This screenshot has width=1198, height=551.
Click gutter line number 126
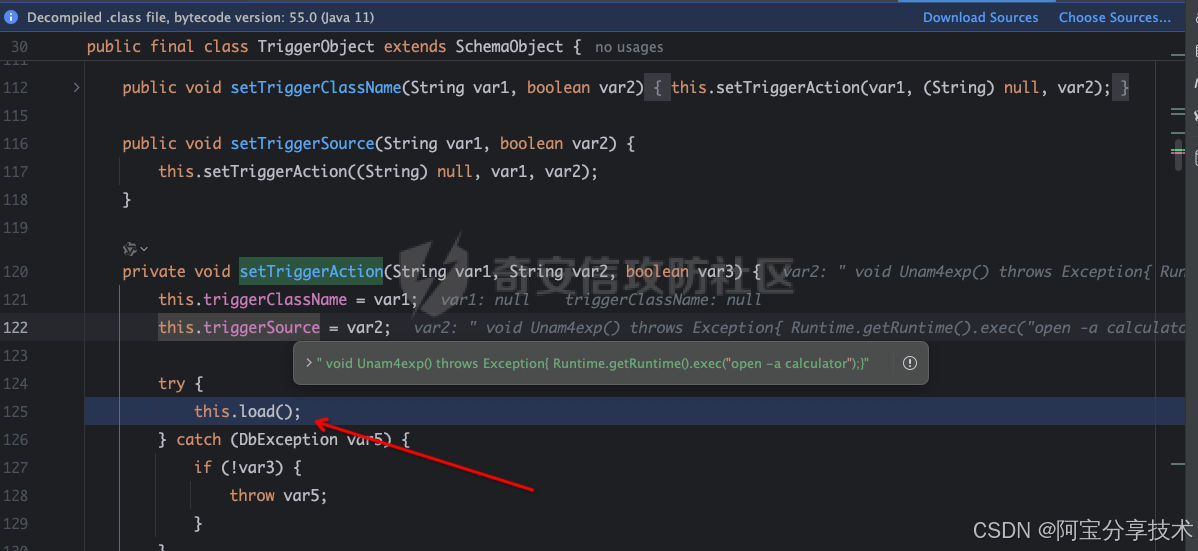click(x=15, y=440)
